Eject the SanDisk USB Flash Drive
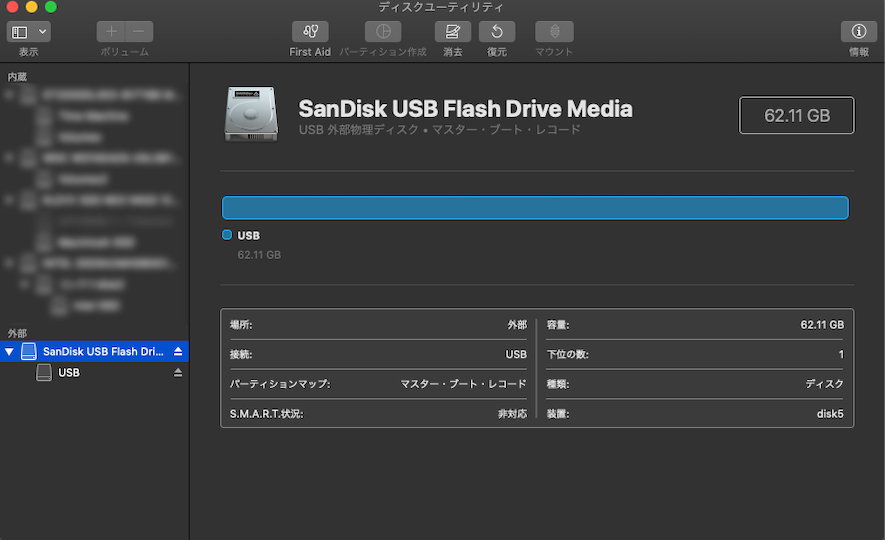Screen dimensions: 885x540 click(x=178, y=352)
